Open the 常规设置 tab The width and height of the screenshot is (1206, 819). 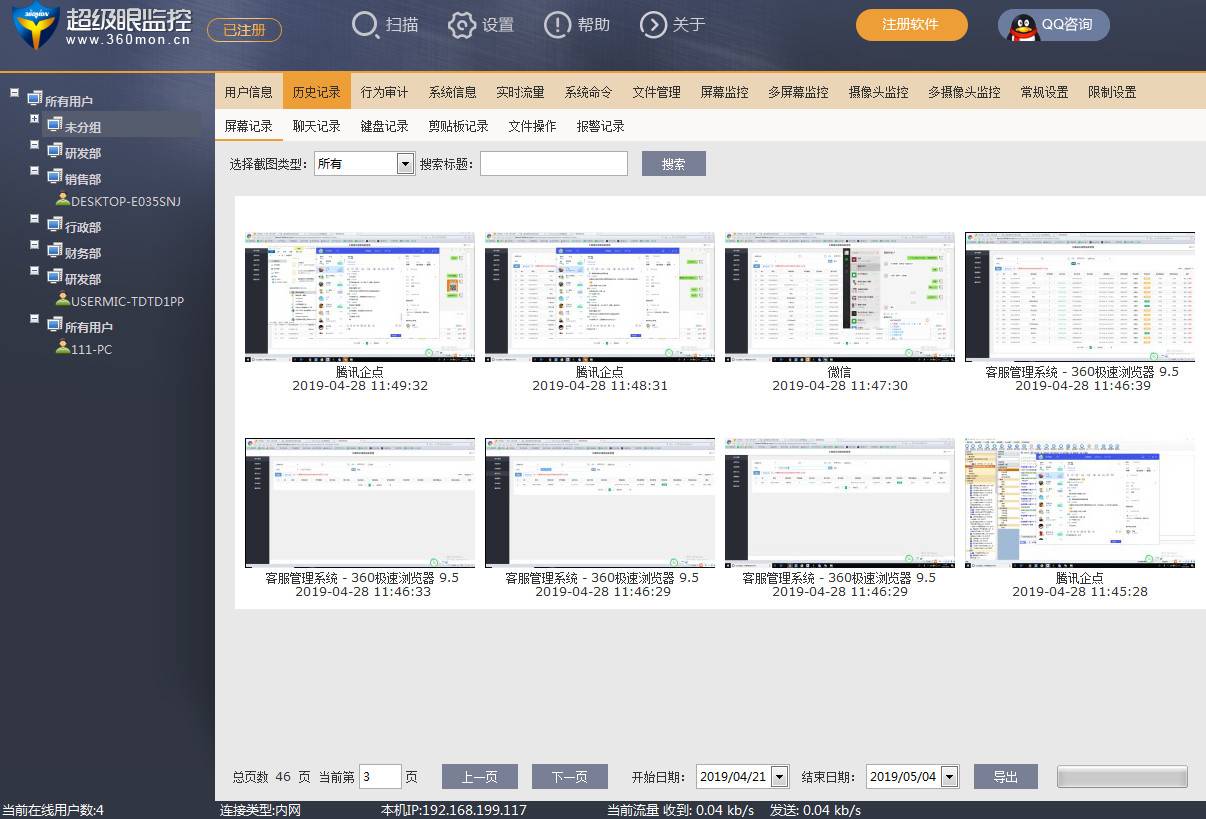(1044, 92)
